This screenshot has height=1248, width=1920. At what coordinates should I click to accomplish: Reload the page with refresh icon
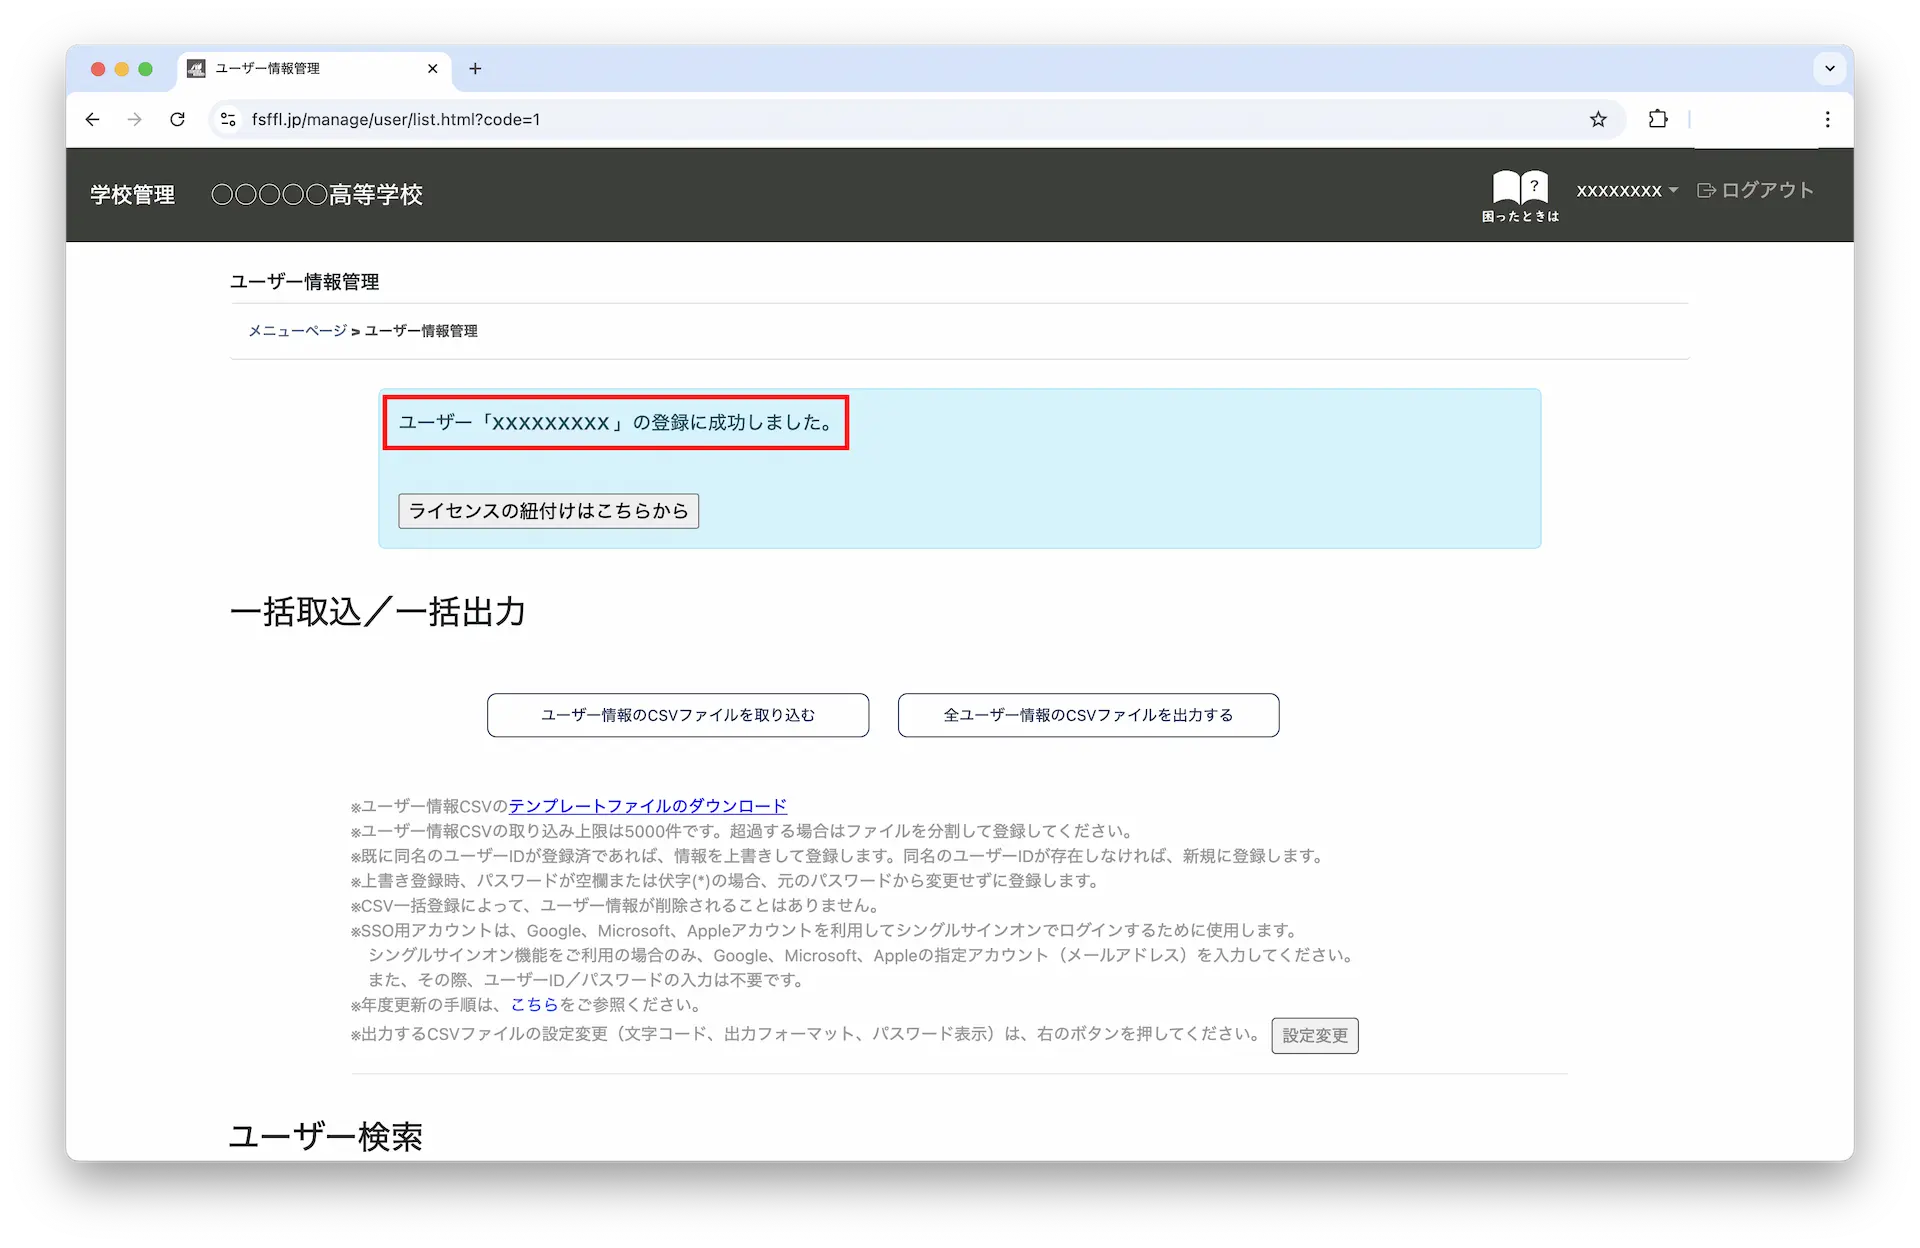177,119
